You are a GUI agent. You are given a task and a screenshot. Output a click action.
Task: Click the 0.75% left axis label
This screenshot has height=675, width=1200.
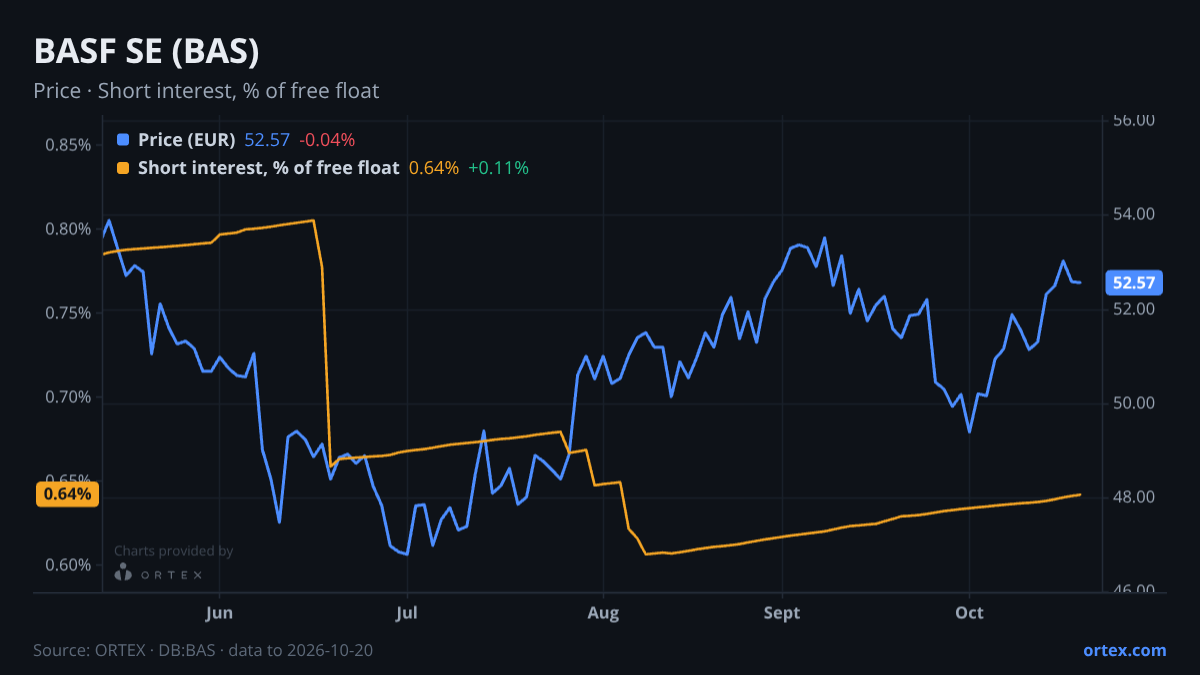[x=68, y=313]
